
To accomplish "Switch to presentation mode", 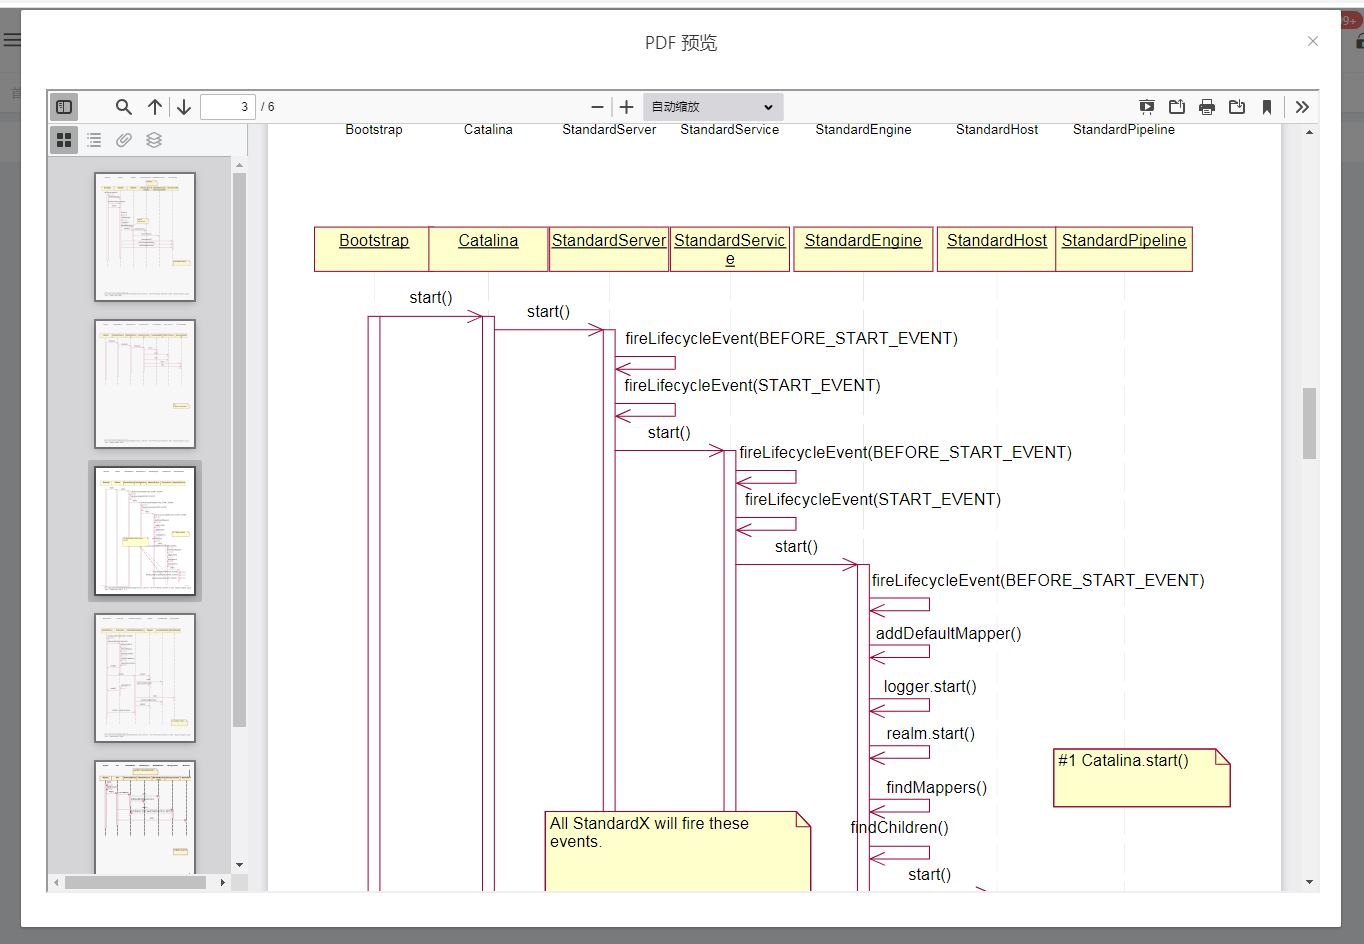I will [x=1147, y=107].
